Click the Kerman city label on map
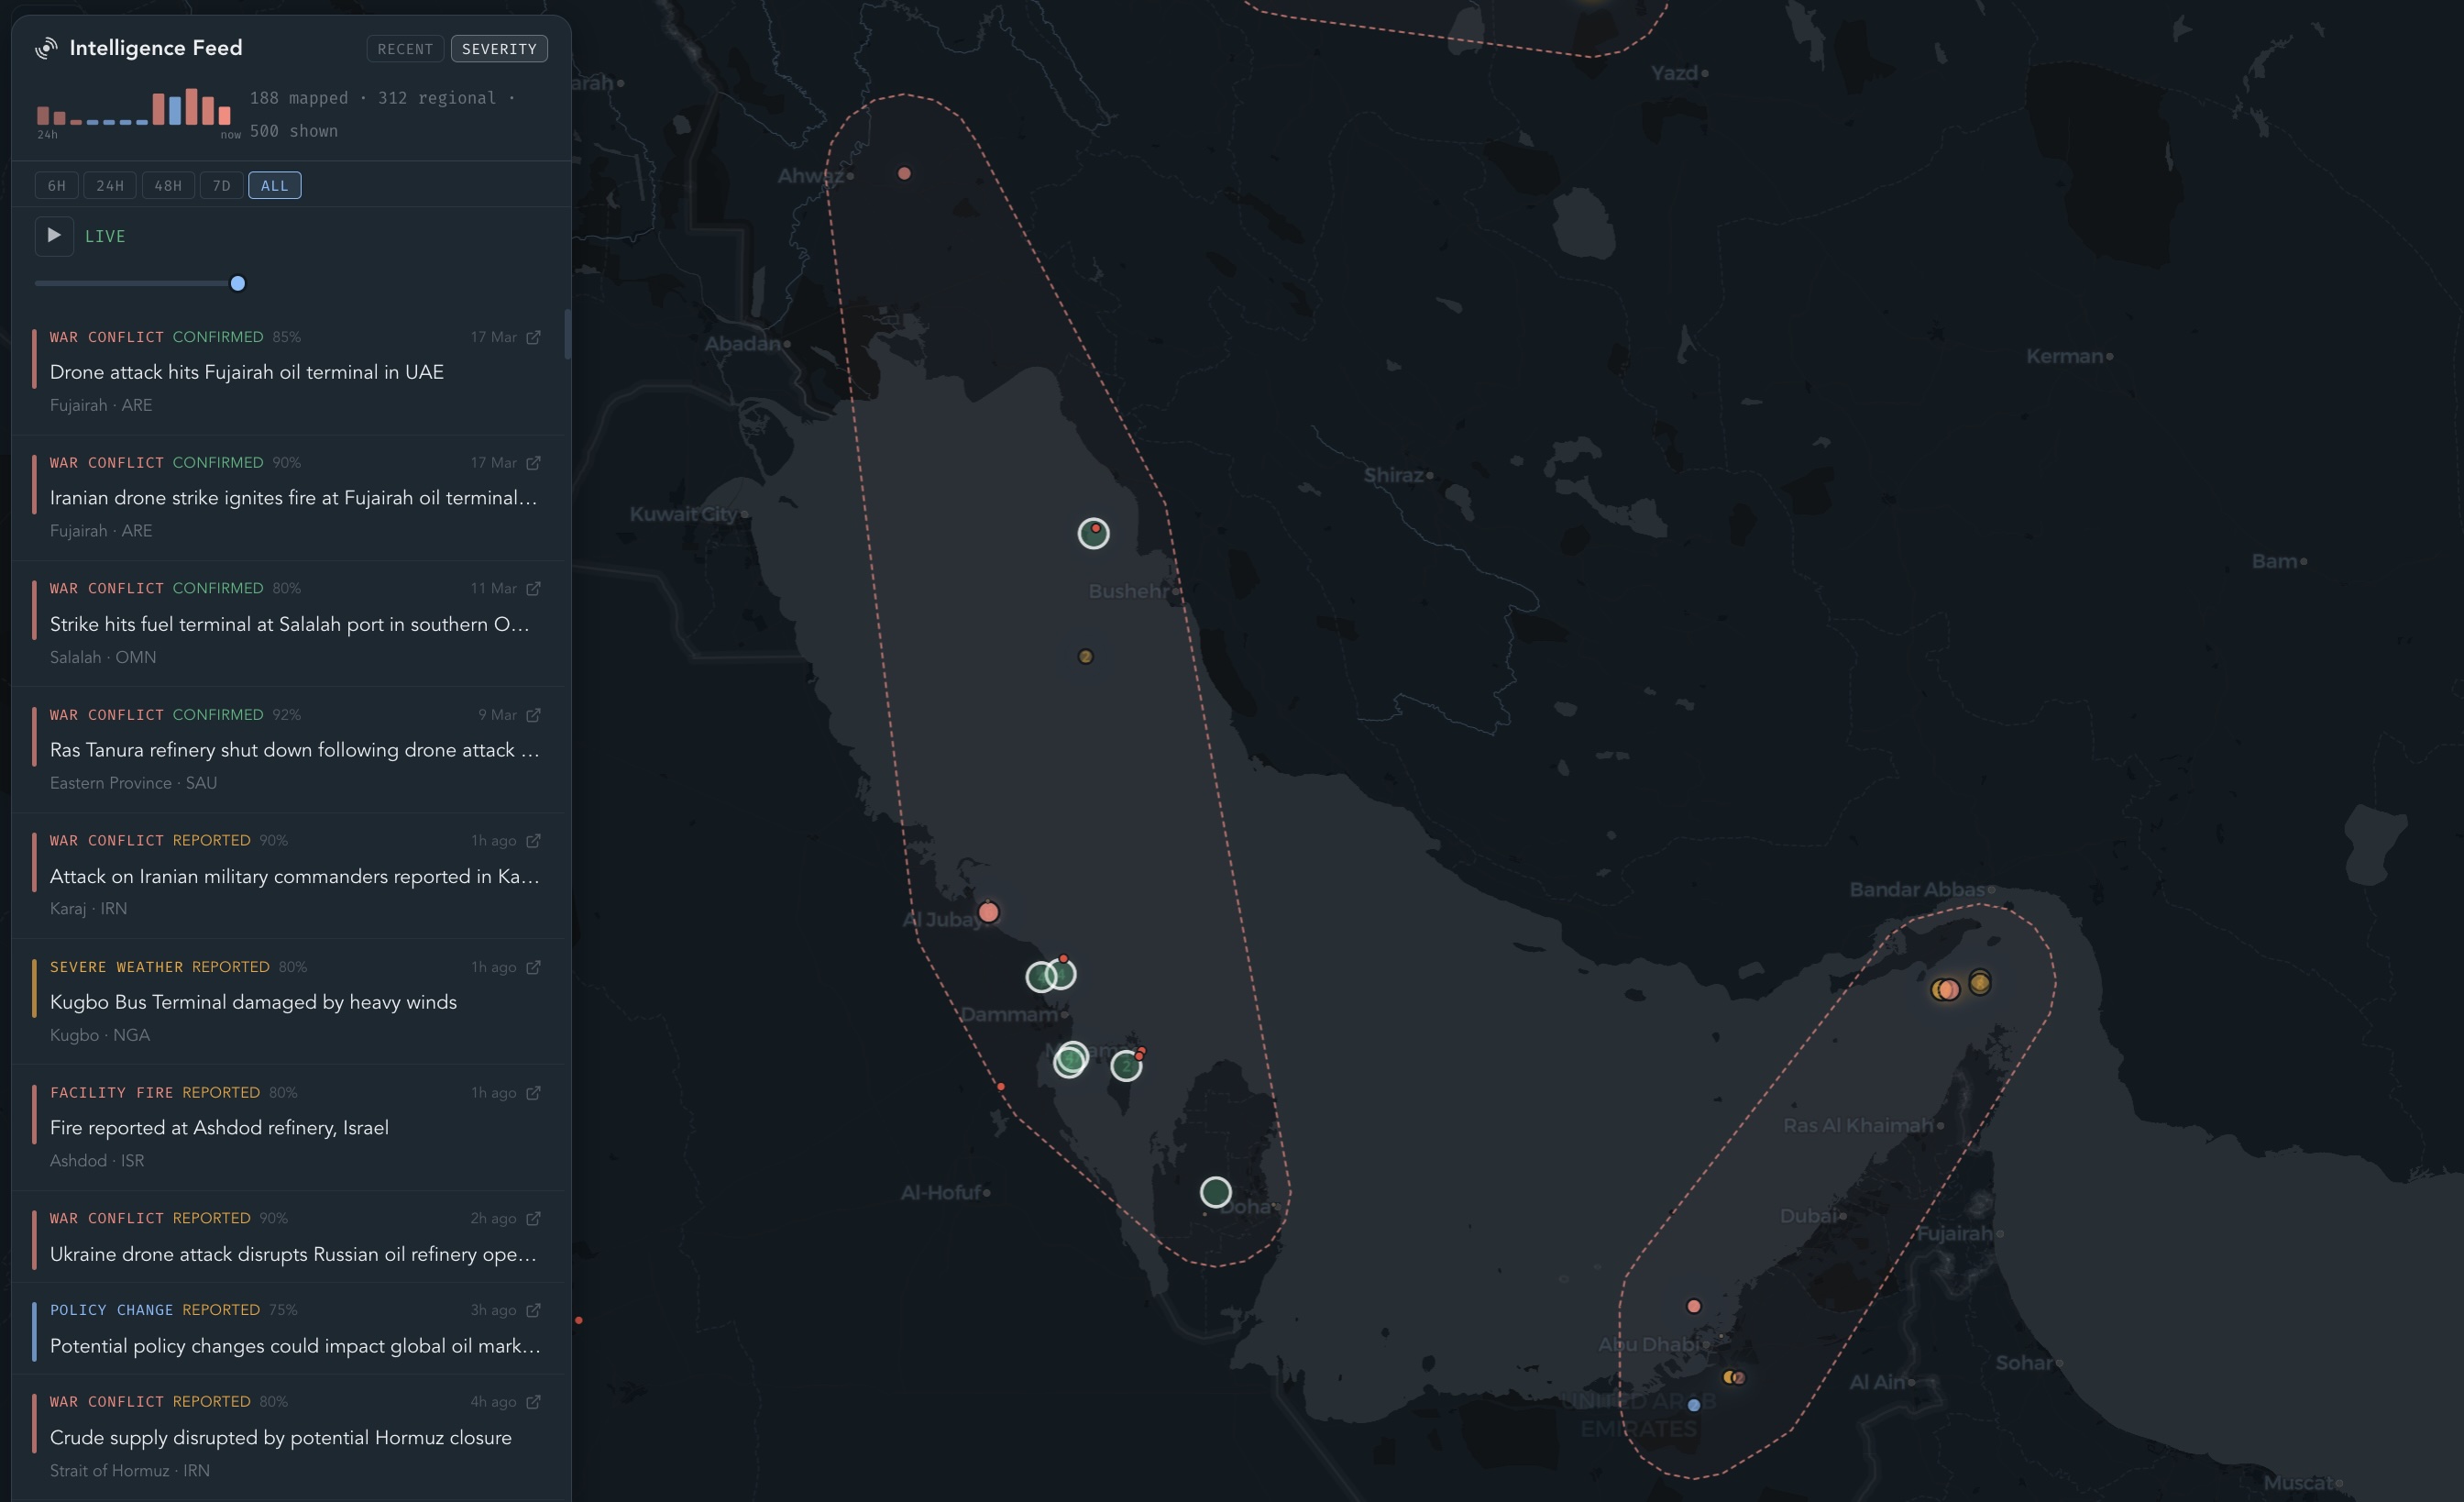 tap(2065, 356)
